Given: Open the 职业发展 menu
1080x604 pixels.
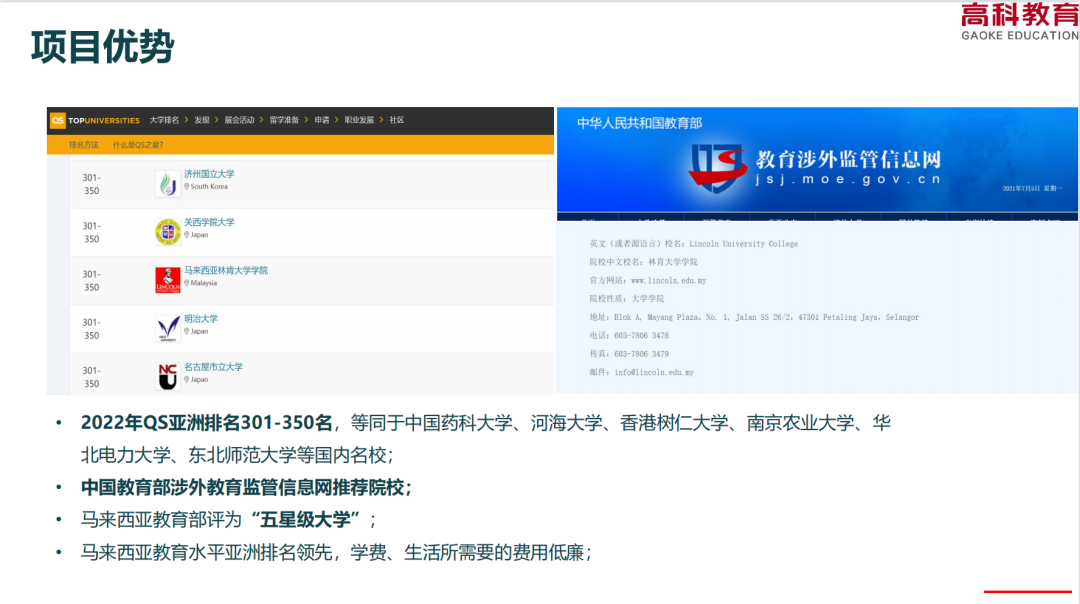Looking at the screenshot, I should click(359, 120).
